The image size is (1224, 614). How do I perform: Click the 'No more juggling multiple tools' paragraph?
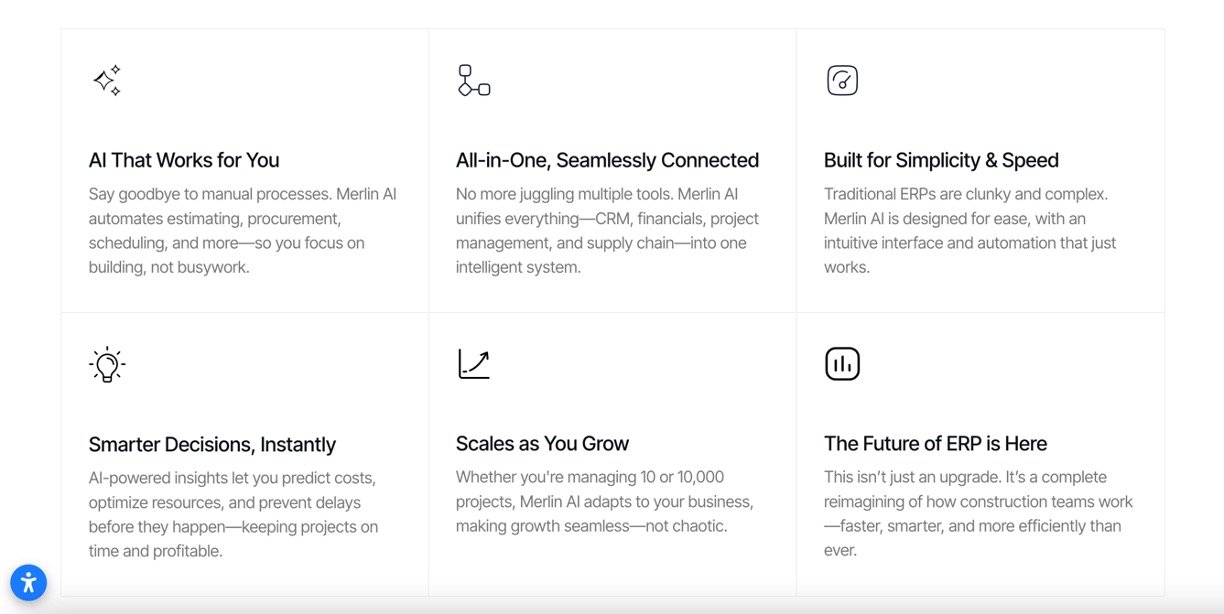coord(607,230)
